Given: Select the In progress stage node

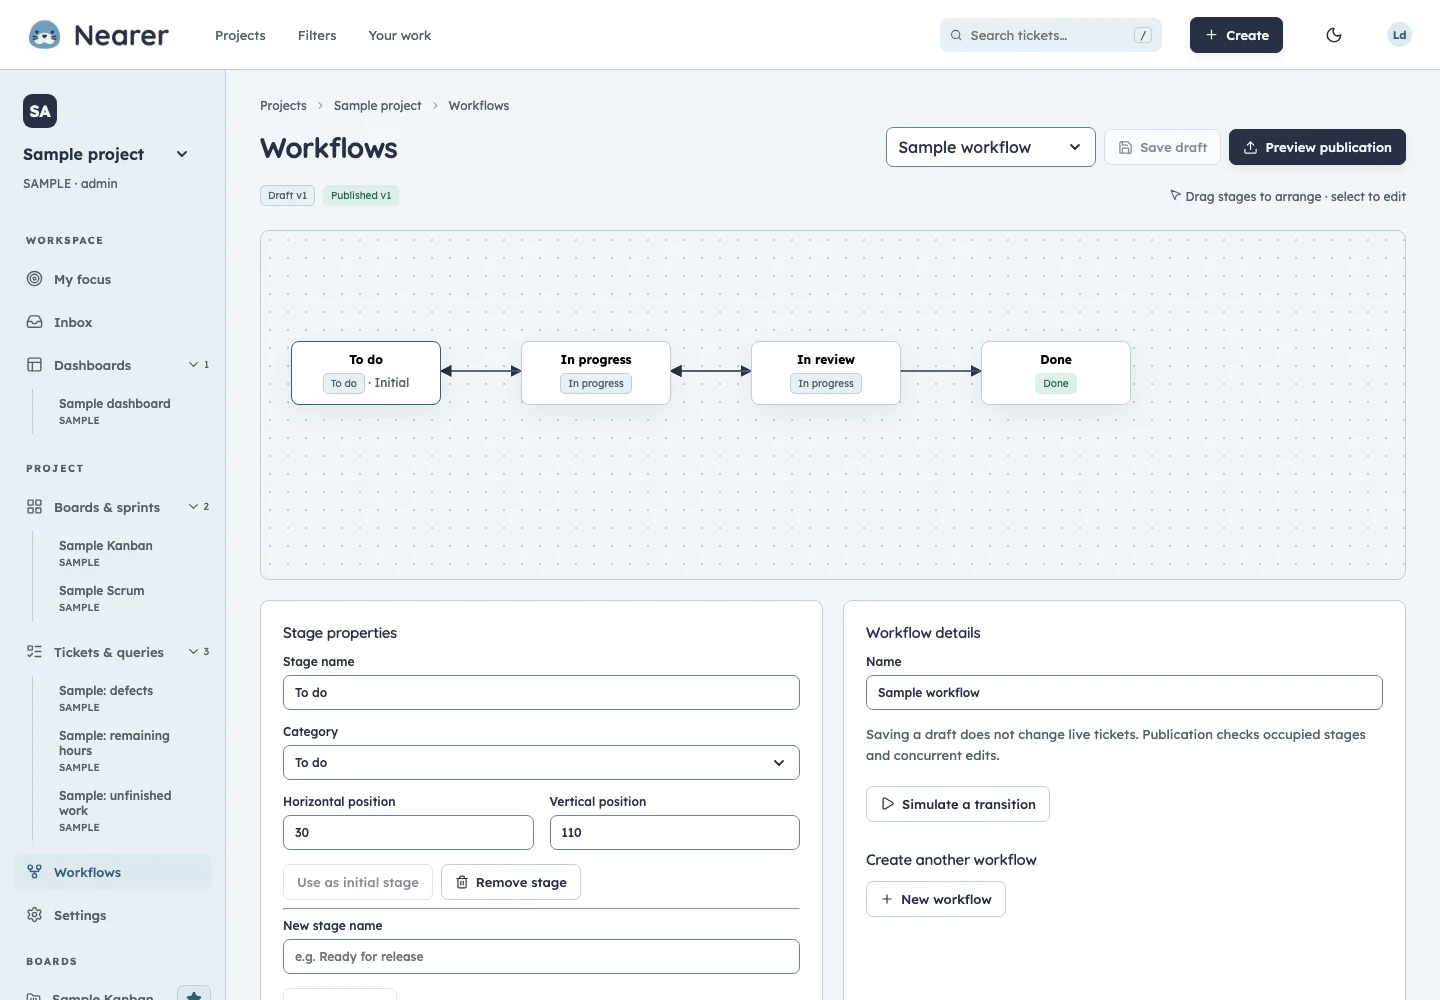Looking at the screenshot, I should tap(596, 373).
